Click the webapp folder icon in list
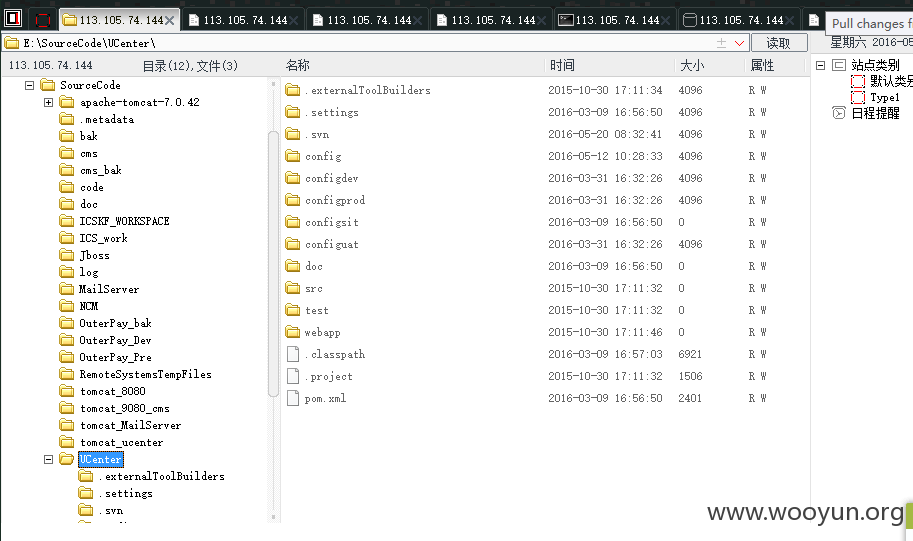 tap(293, 333)
